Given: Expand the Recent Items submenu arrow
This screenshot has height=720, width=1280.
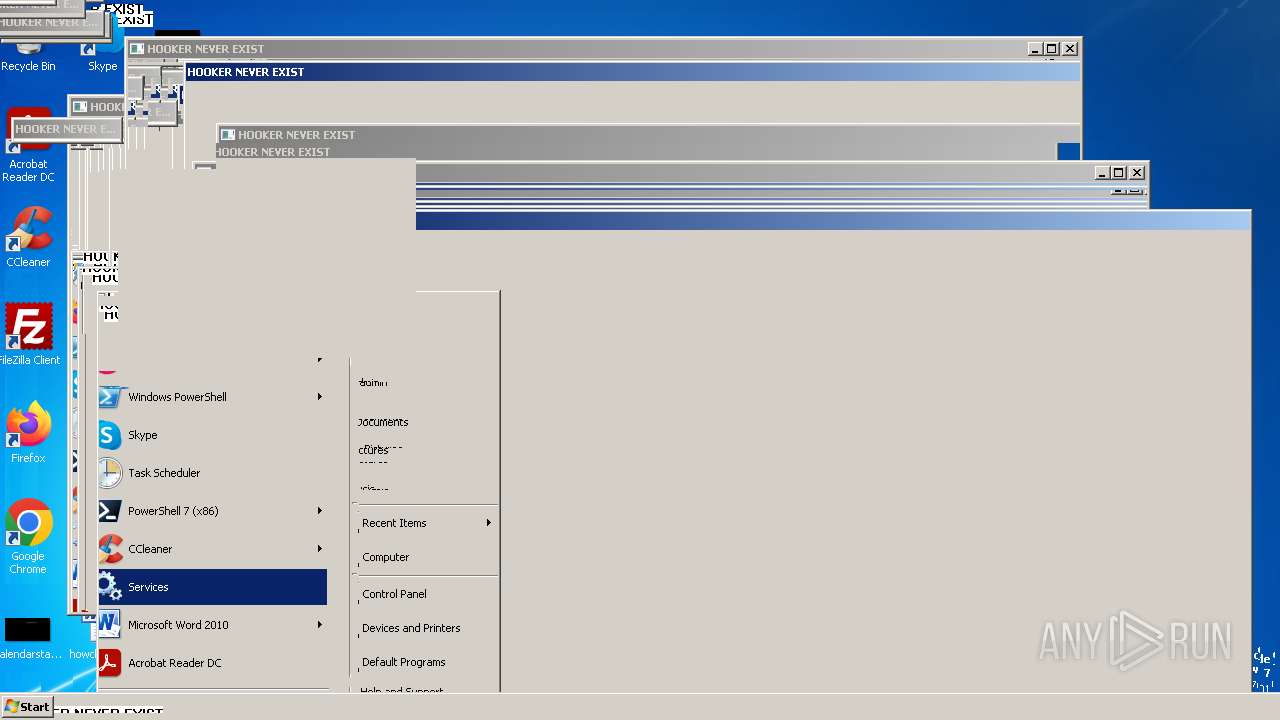Looking at the screenshot, I should tap(489, 523).
